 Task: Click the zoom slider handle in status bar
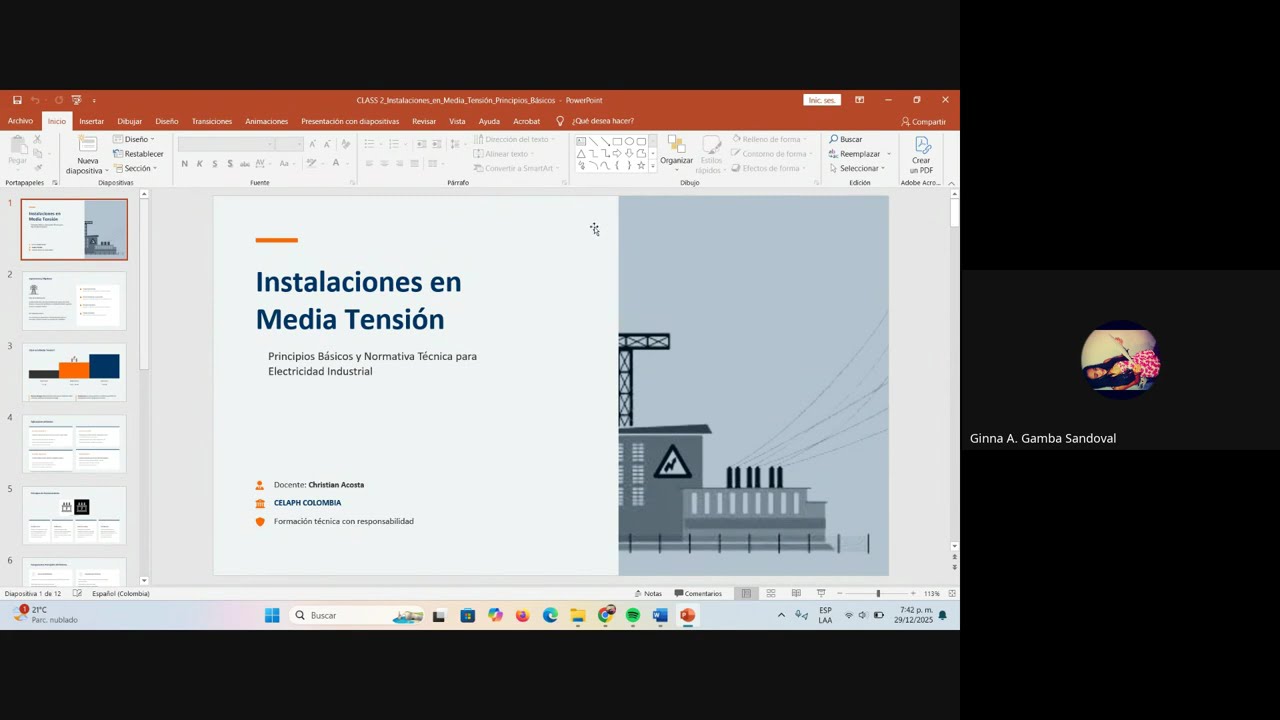coord(878,593)
